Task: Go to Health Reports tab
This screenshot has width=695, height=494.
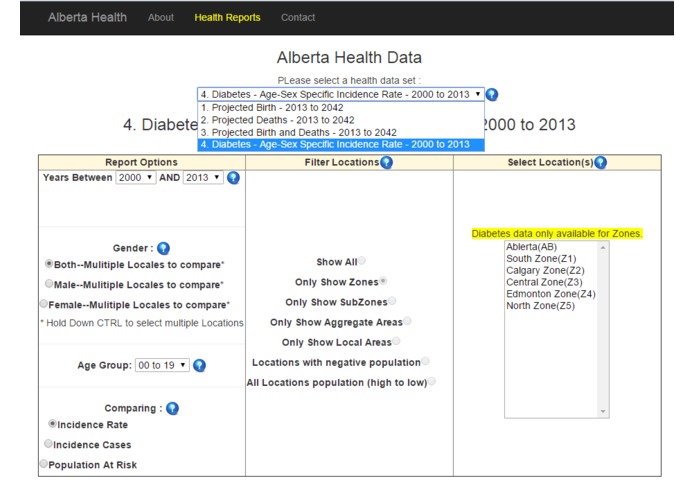Action: point(227,18)
